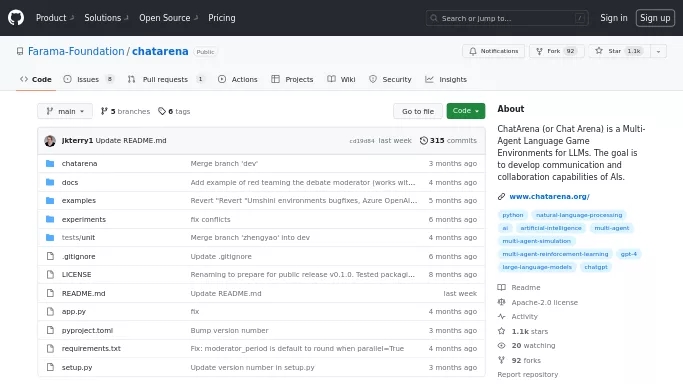Focus the Search or jump to field
Viewport: 683px width, 384px height.
pos(507,18)
